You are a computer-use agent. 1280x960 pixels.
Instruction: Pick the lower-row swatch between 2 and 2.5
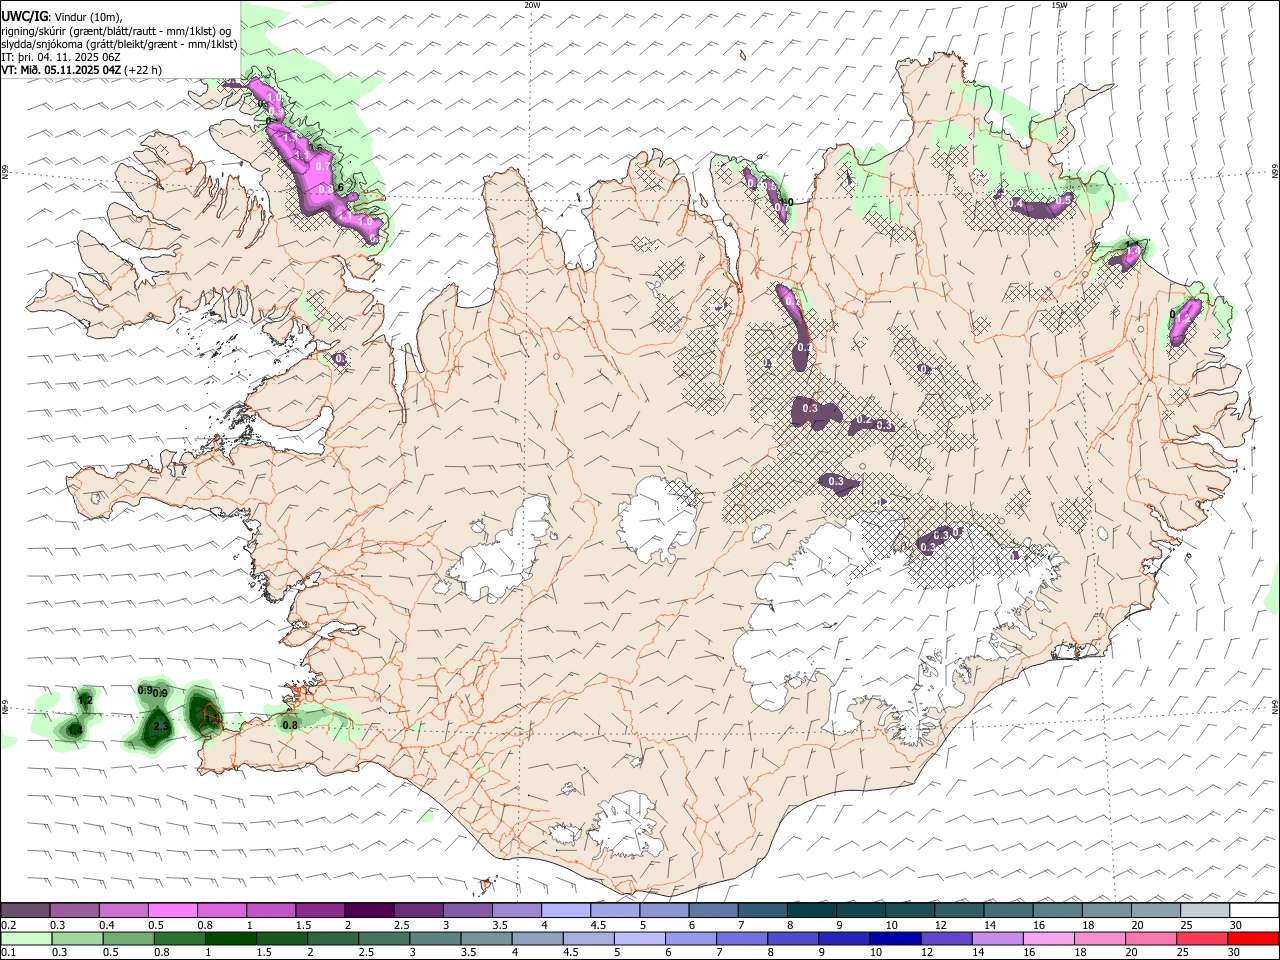coord(334,939)
